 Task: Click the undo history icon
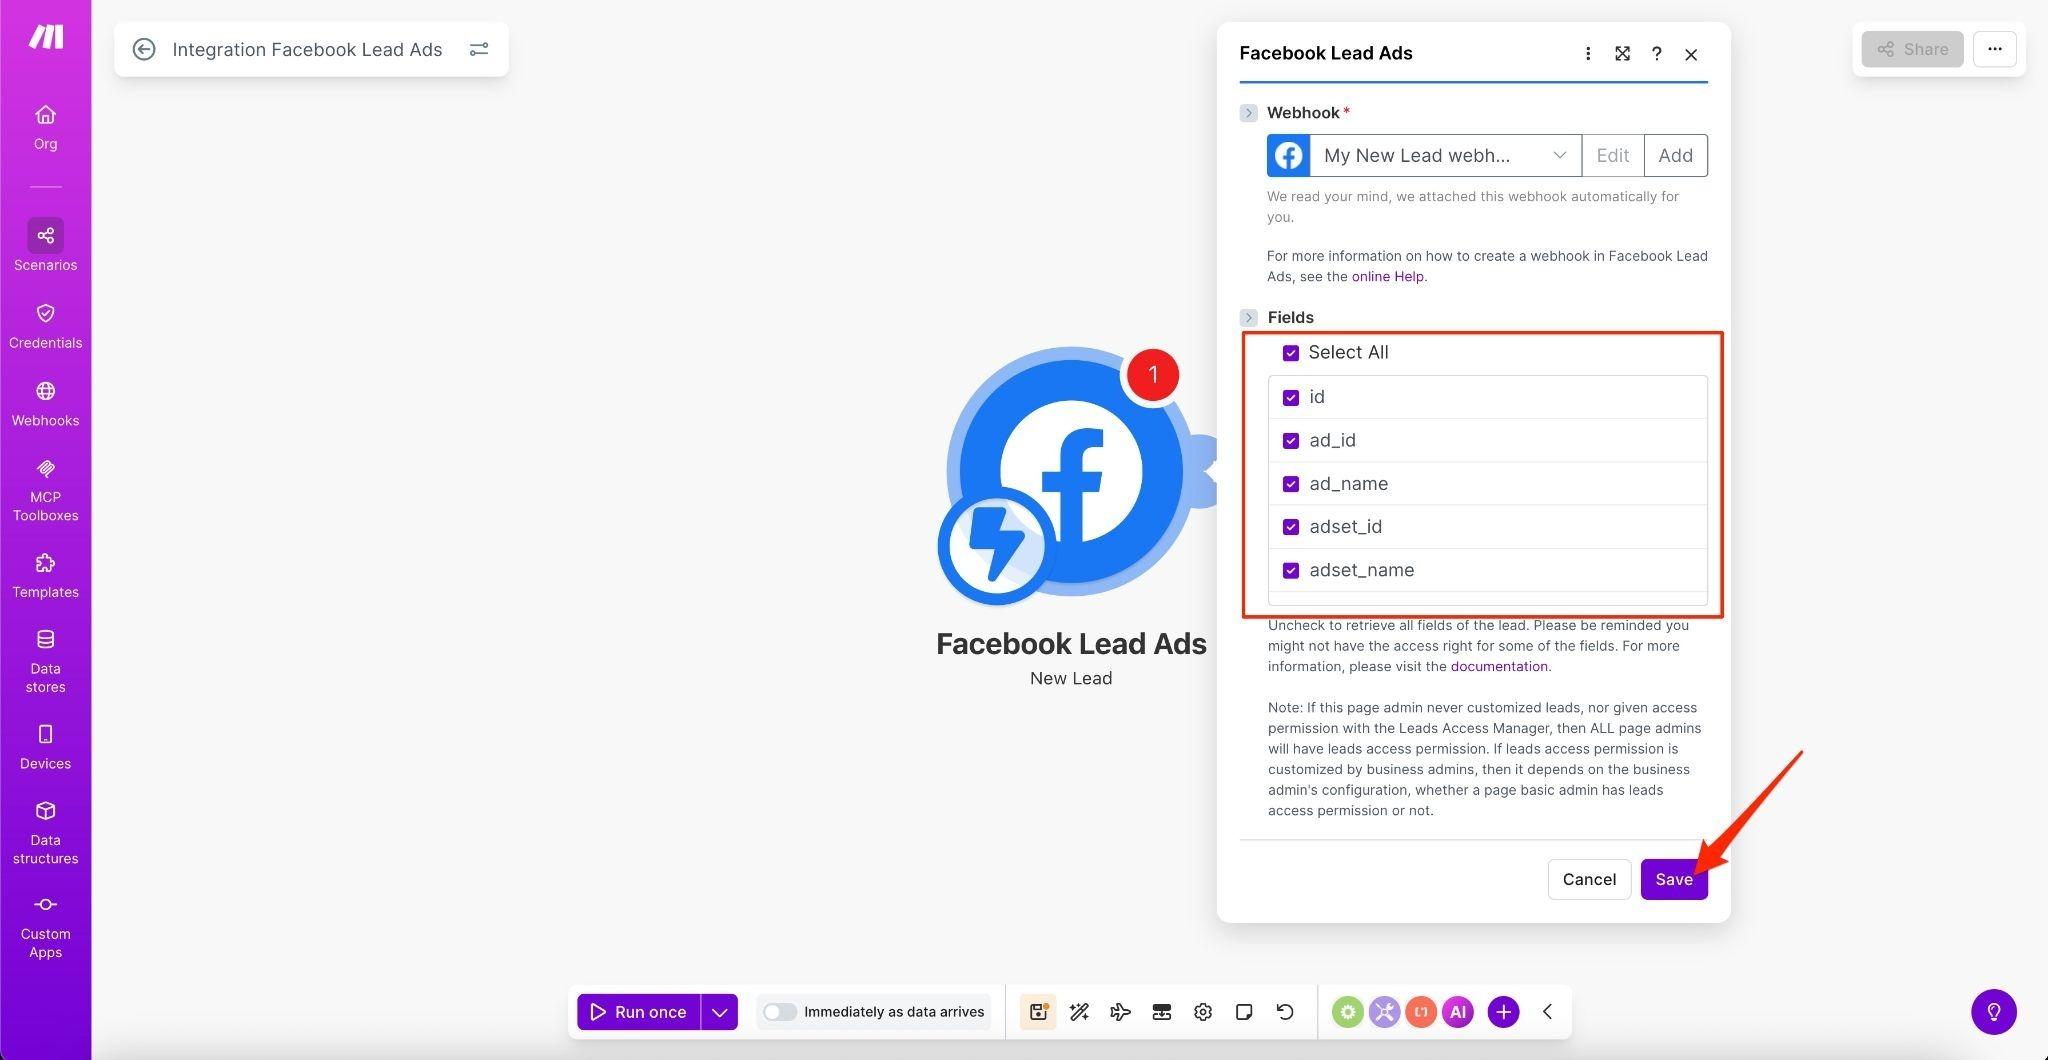pyautogui.click(x=1285, y=1012)
